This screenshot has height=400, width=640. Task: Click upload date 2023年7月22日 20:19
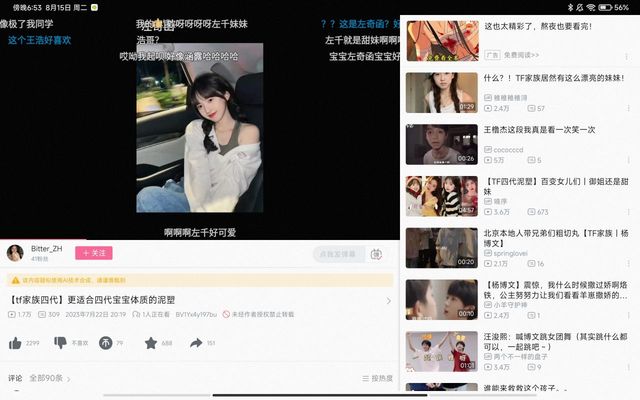tap(96, 314)
